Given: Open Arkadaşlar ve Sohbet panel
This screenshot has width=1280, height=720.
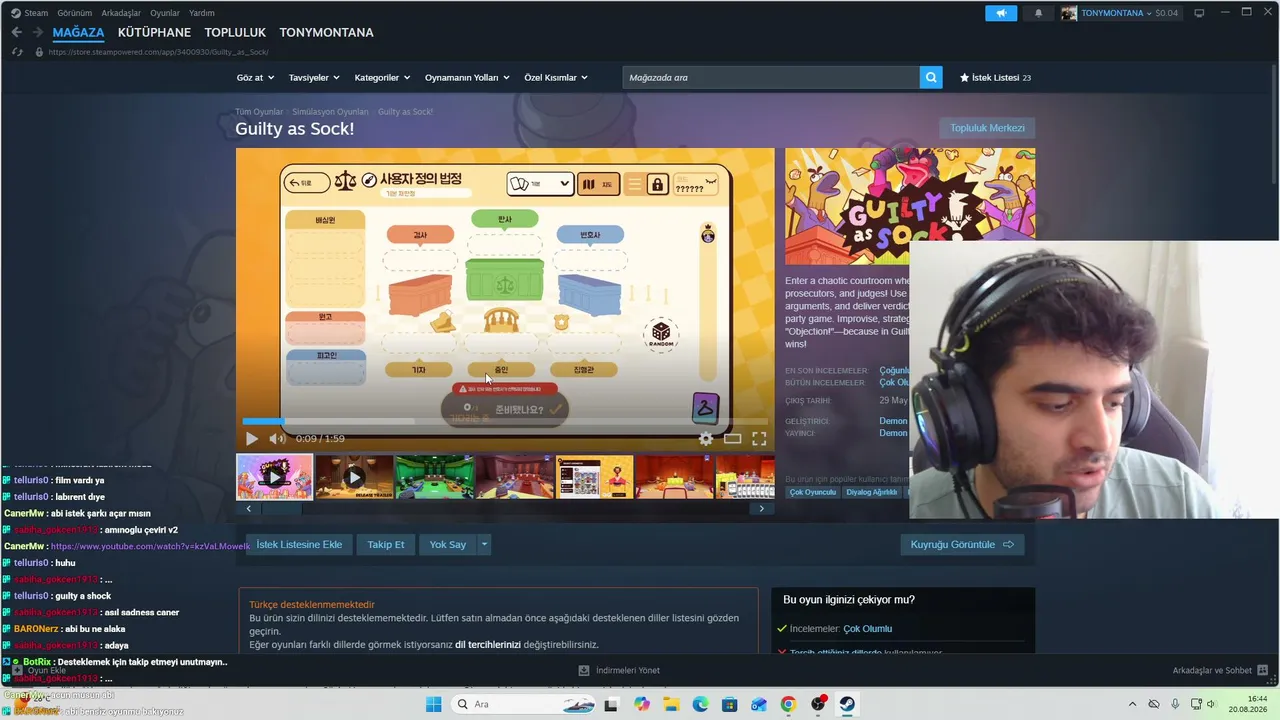Looking at the screenshot, I should tap(1220, 670).
